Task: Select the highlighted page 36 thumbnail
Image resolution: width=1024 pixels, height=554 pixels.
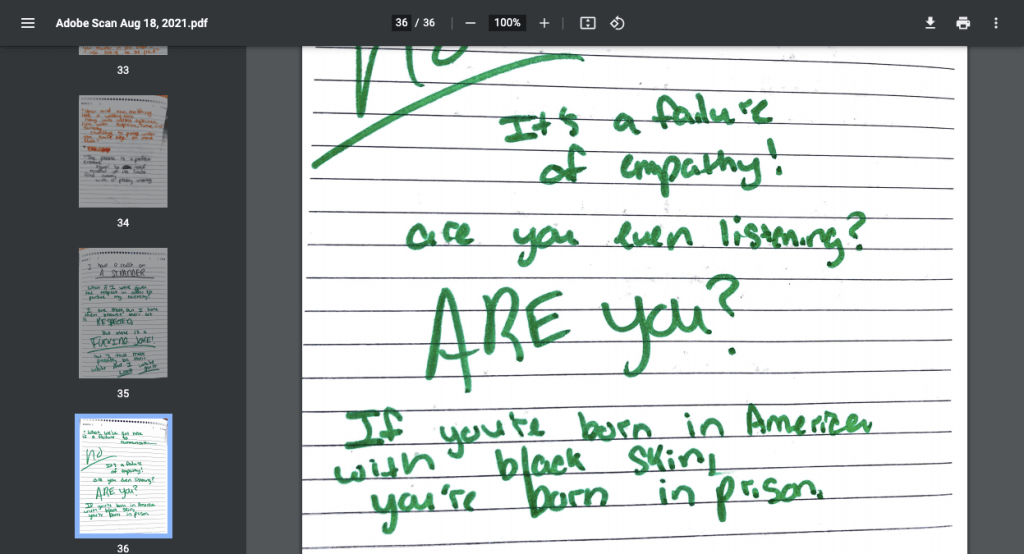Action: coord(123,475)
